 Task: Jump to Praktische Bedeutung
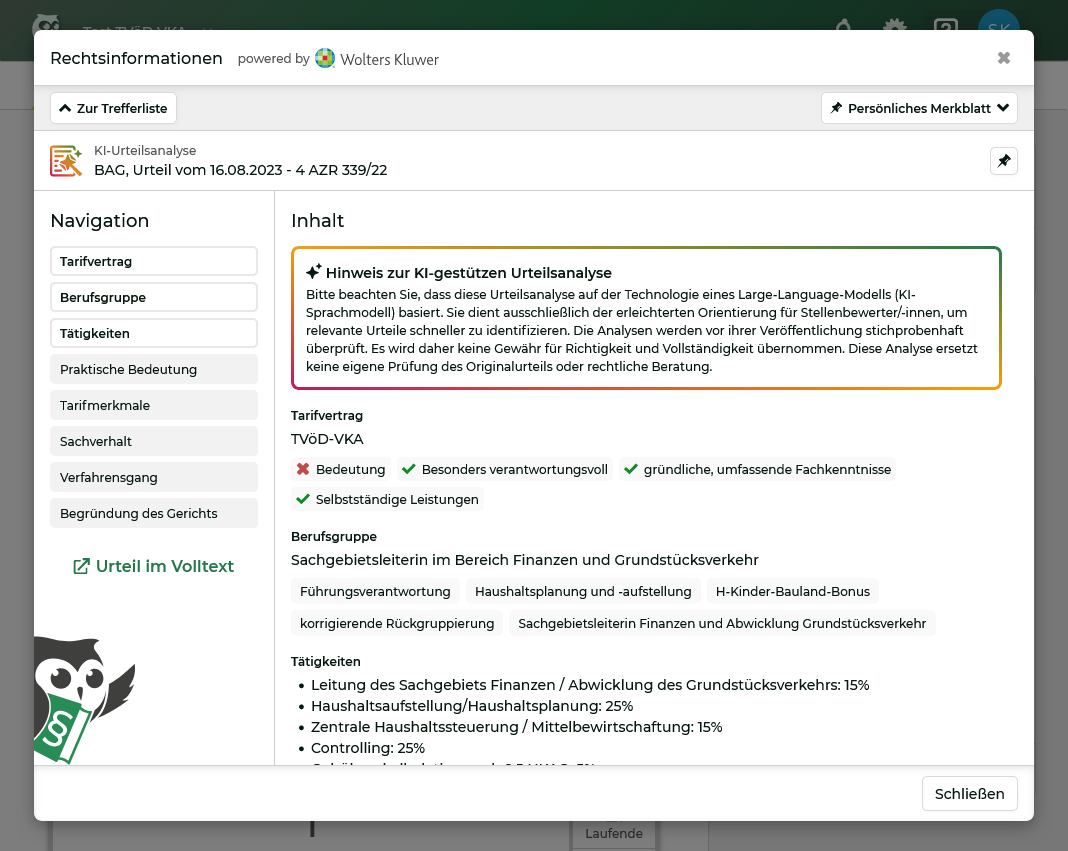154,369
